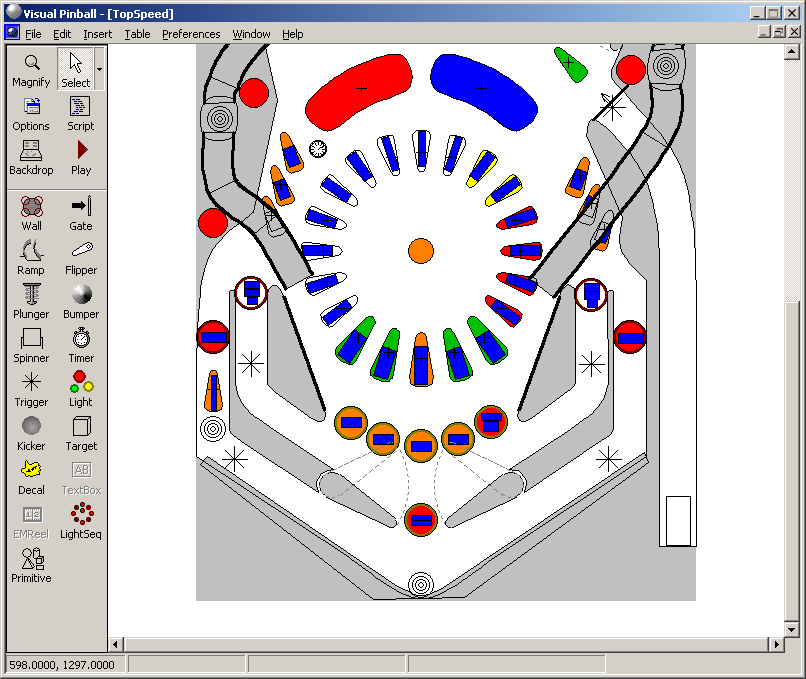Open the Insert menu
Viewport: 806px width, 679px height.
pos(98,34)
